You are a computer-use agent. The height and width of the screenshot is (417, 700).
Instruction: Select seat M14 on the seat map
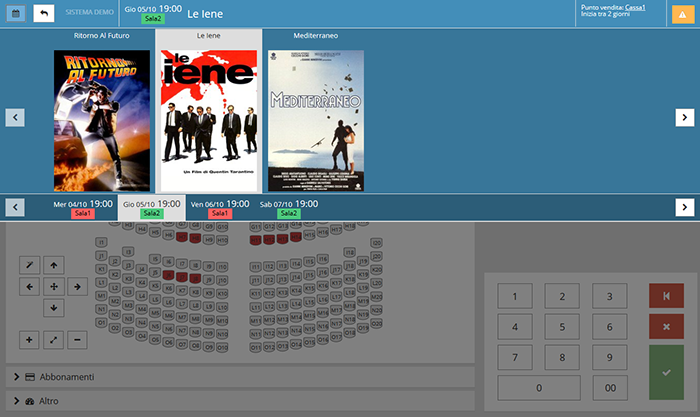click(x=296, y=317)
